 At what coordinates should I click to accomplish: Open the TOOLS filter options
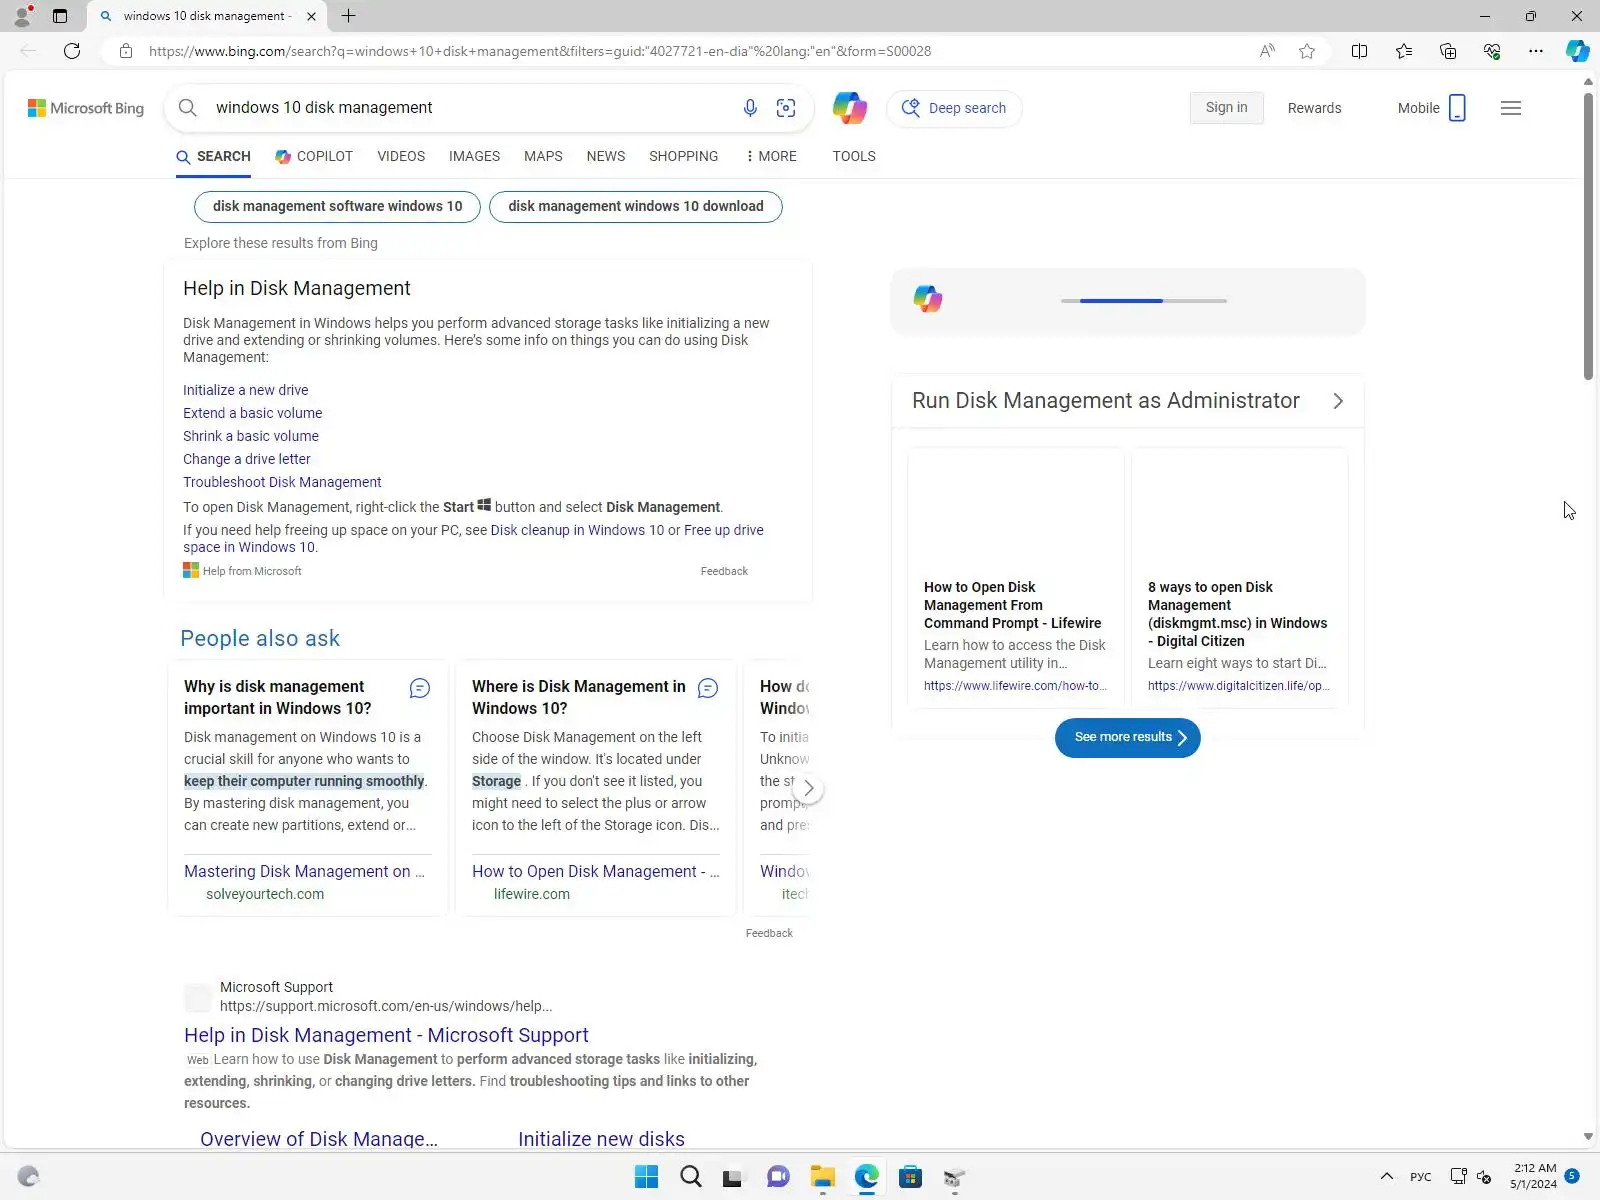coord(854,156)
